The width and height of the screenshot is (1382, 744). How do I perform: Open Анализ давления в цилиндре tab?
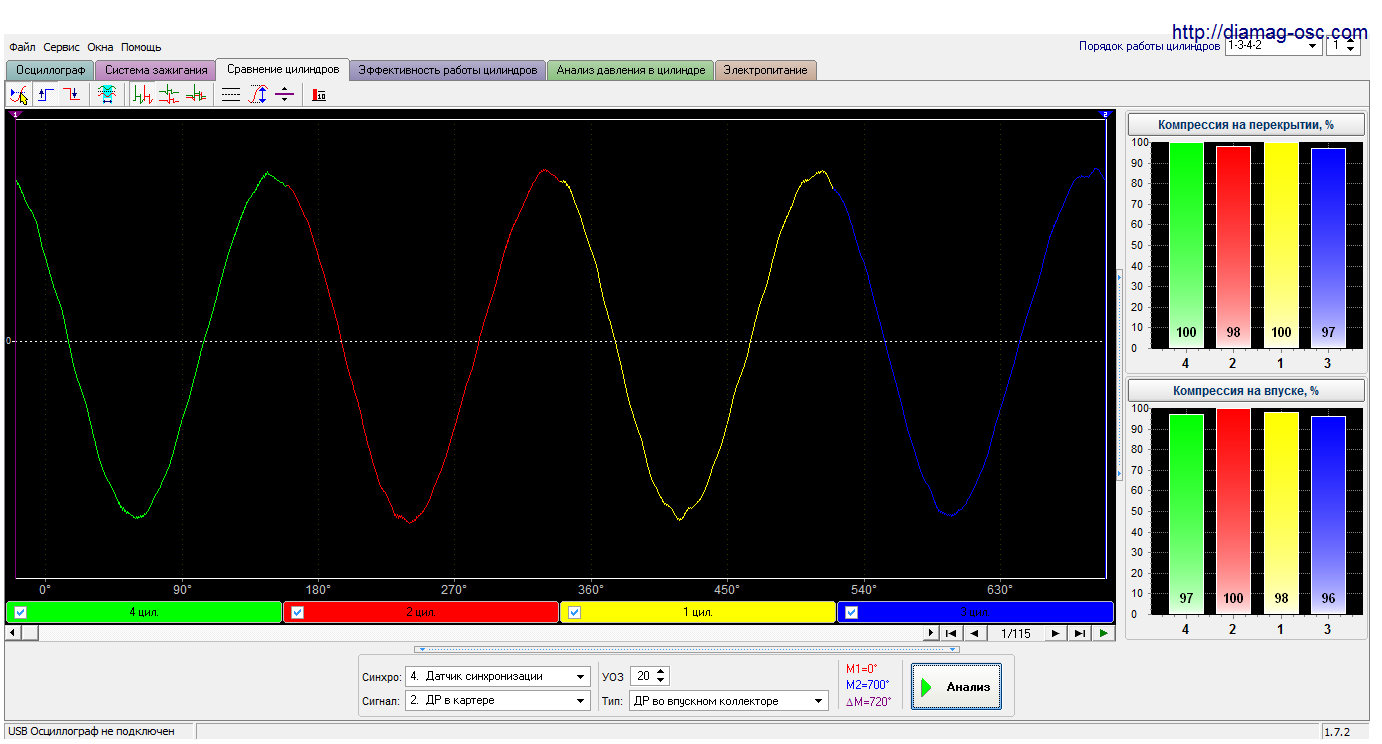[x=631, y=70]
